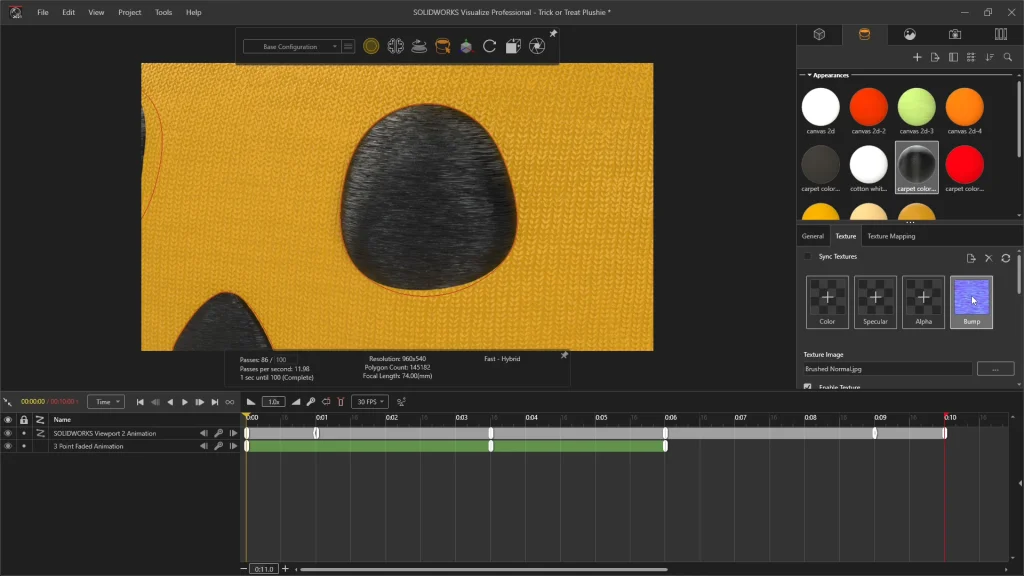This screenshot has width=1024, height=576.
Task: Click the turntable icon in main toolbar
Action: coord(419,46)
